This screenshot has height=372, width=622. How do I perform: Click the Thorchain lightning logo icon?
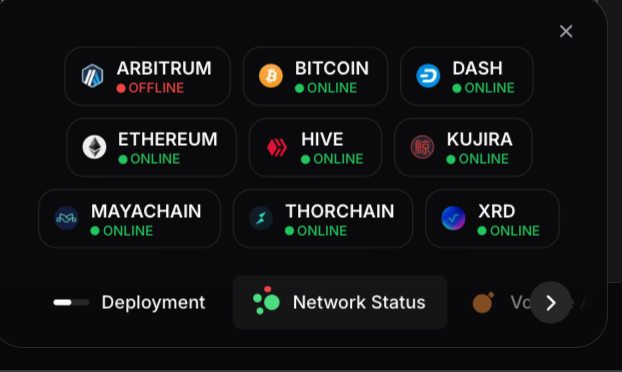[261, 218]
